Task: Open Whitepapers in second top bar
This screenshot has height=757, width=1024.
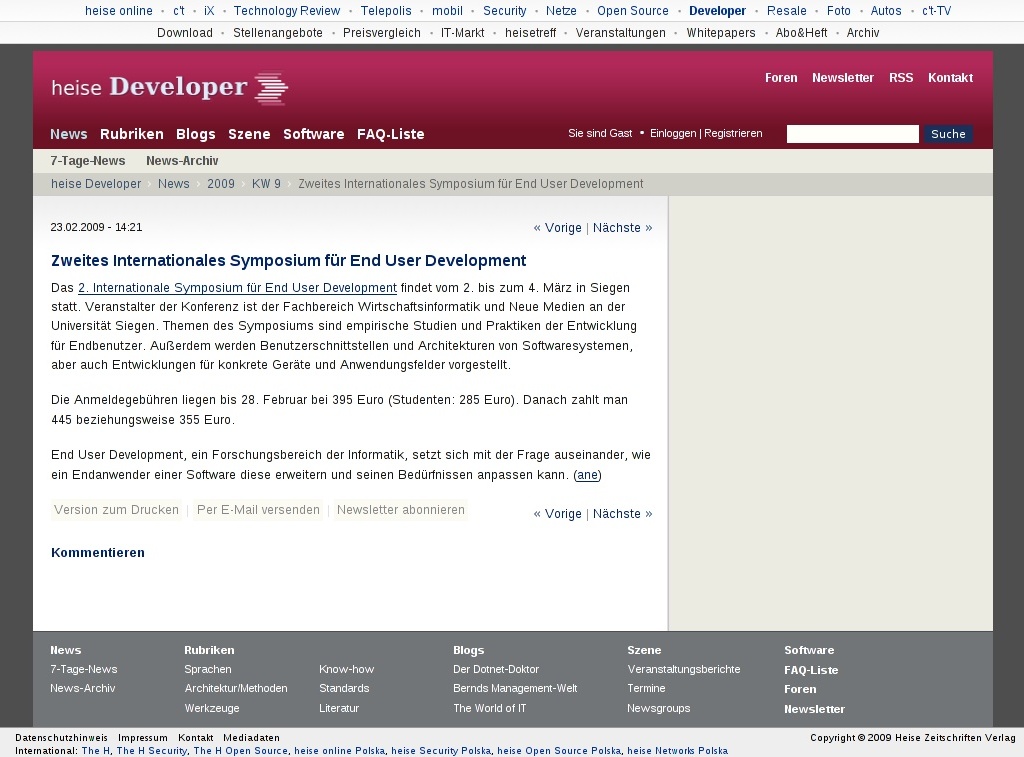Action: coord(720,33)
